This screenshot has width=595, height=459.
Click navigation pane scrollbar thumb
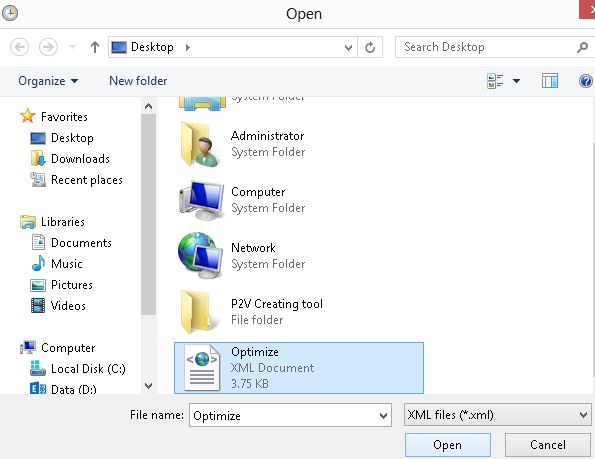(x=148, y=214)
